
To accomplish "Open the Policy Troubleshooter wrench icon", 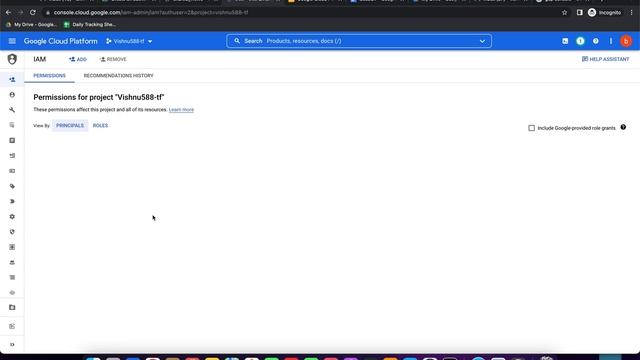I will click(12, 110).
